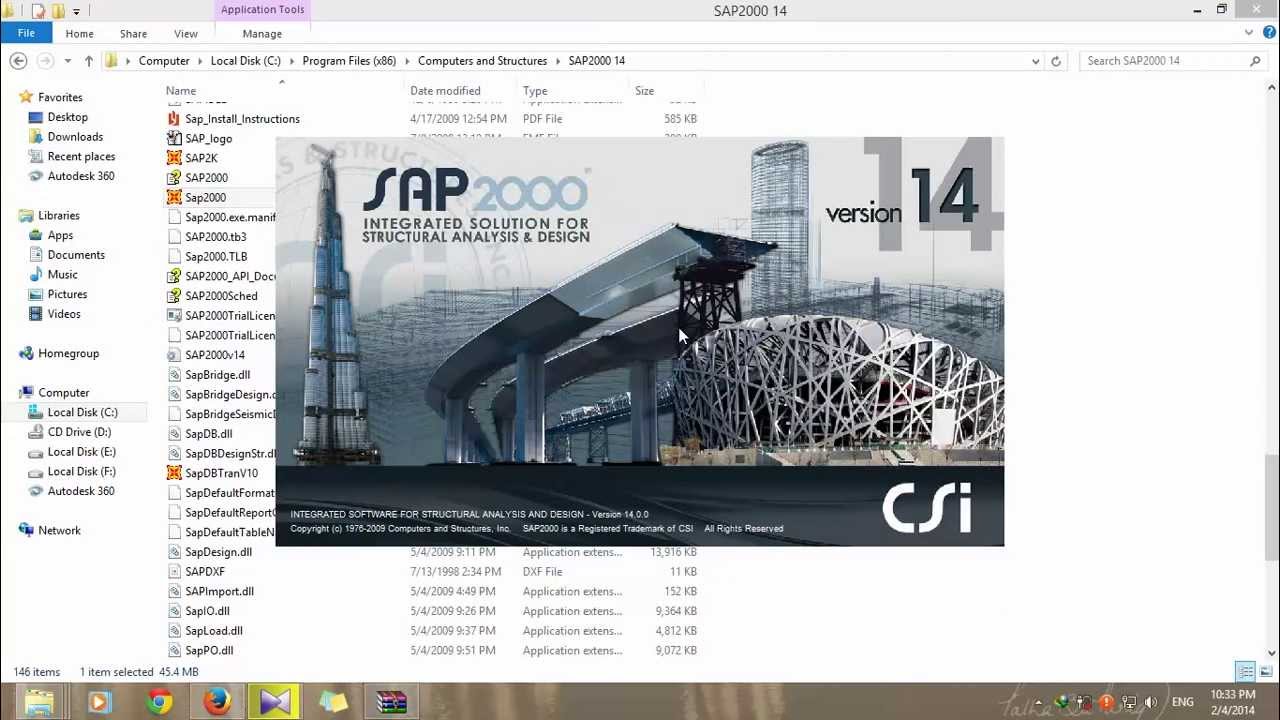Open Recent places in Favorites

click(81, 157)
